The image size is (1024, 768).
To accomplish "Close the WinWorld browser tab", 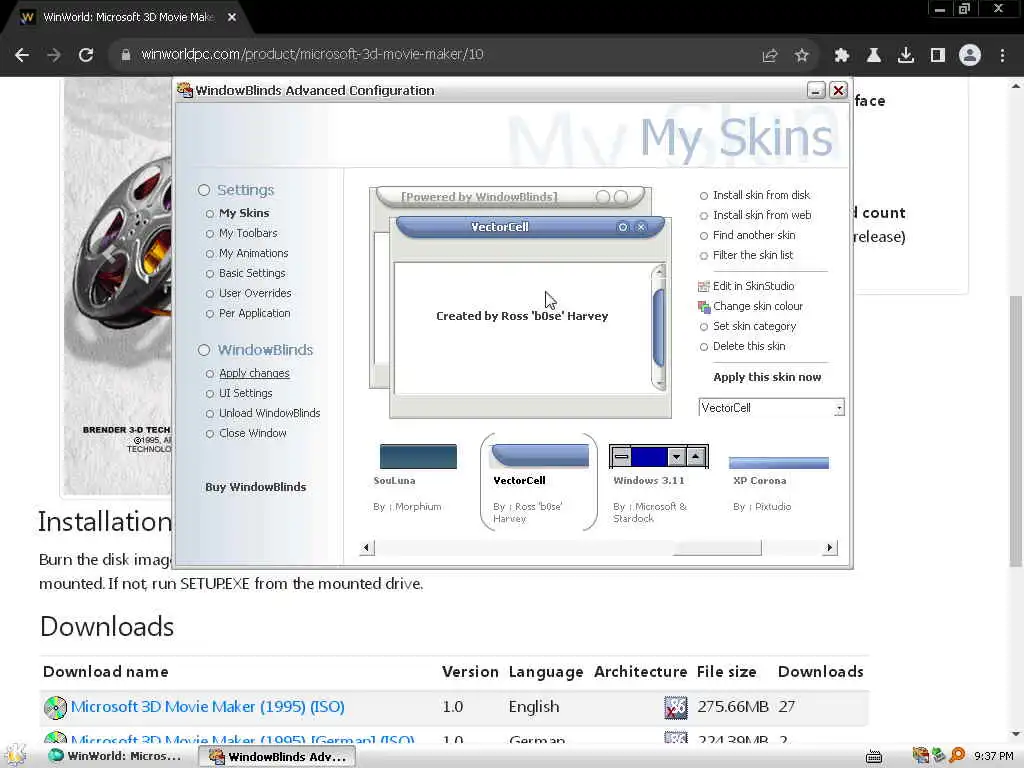I will pyautogui.click(x=232, y=18).
